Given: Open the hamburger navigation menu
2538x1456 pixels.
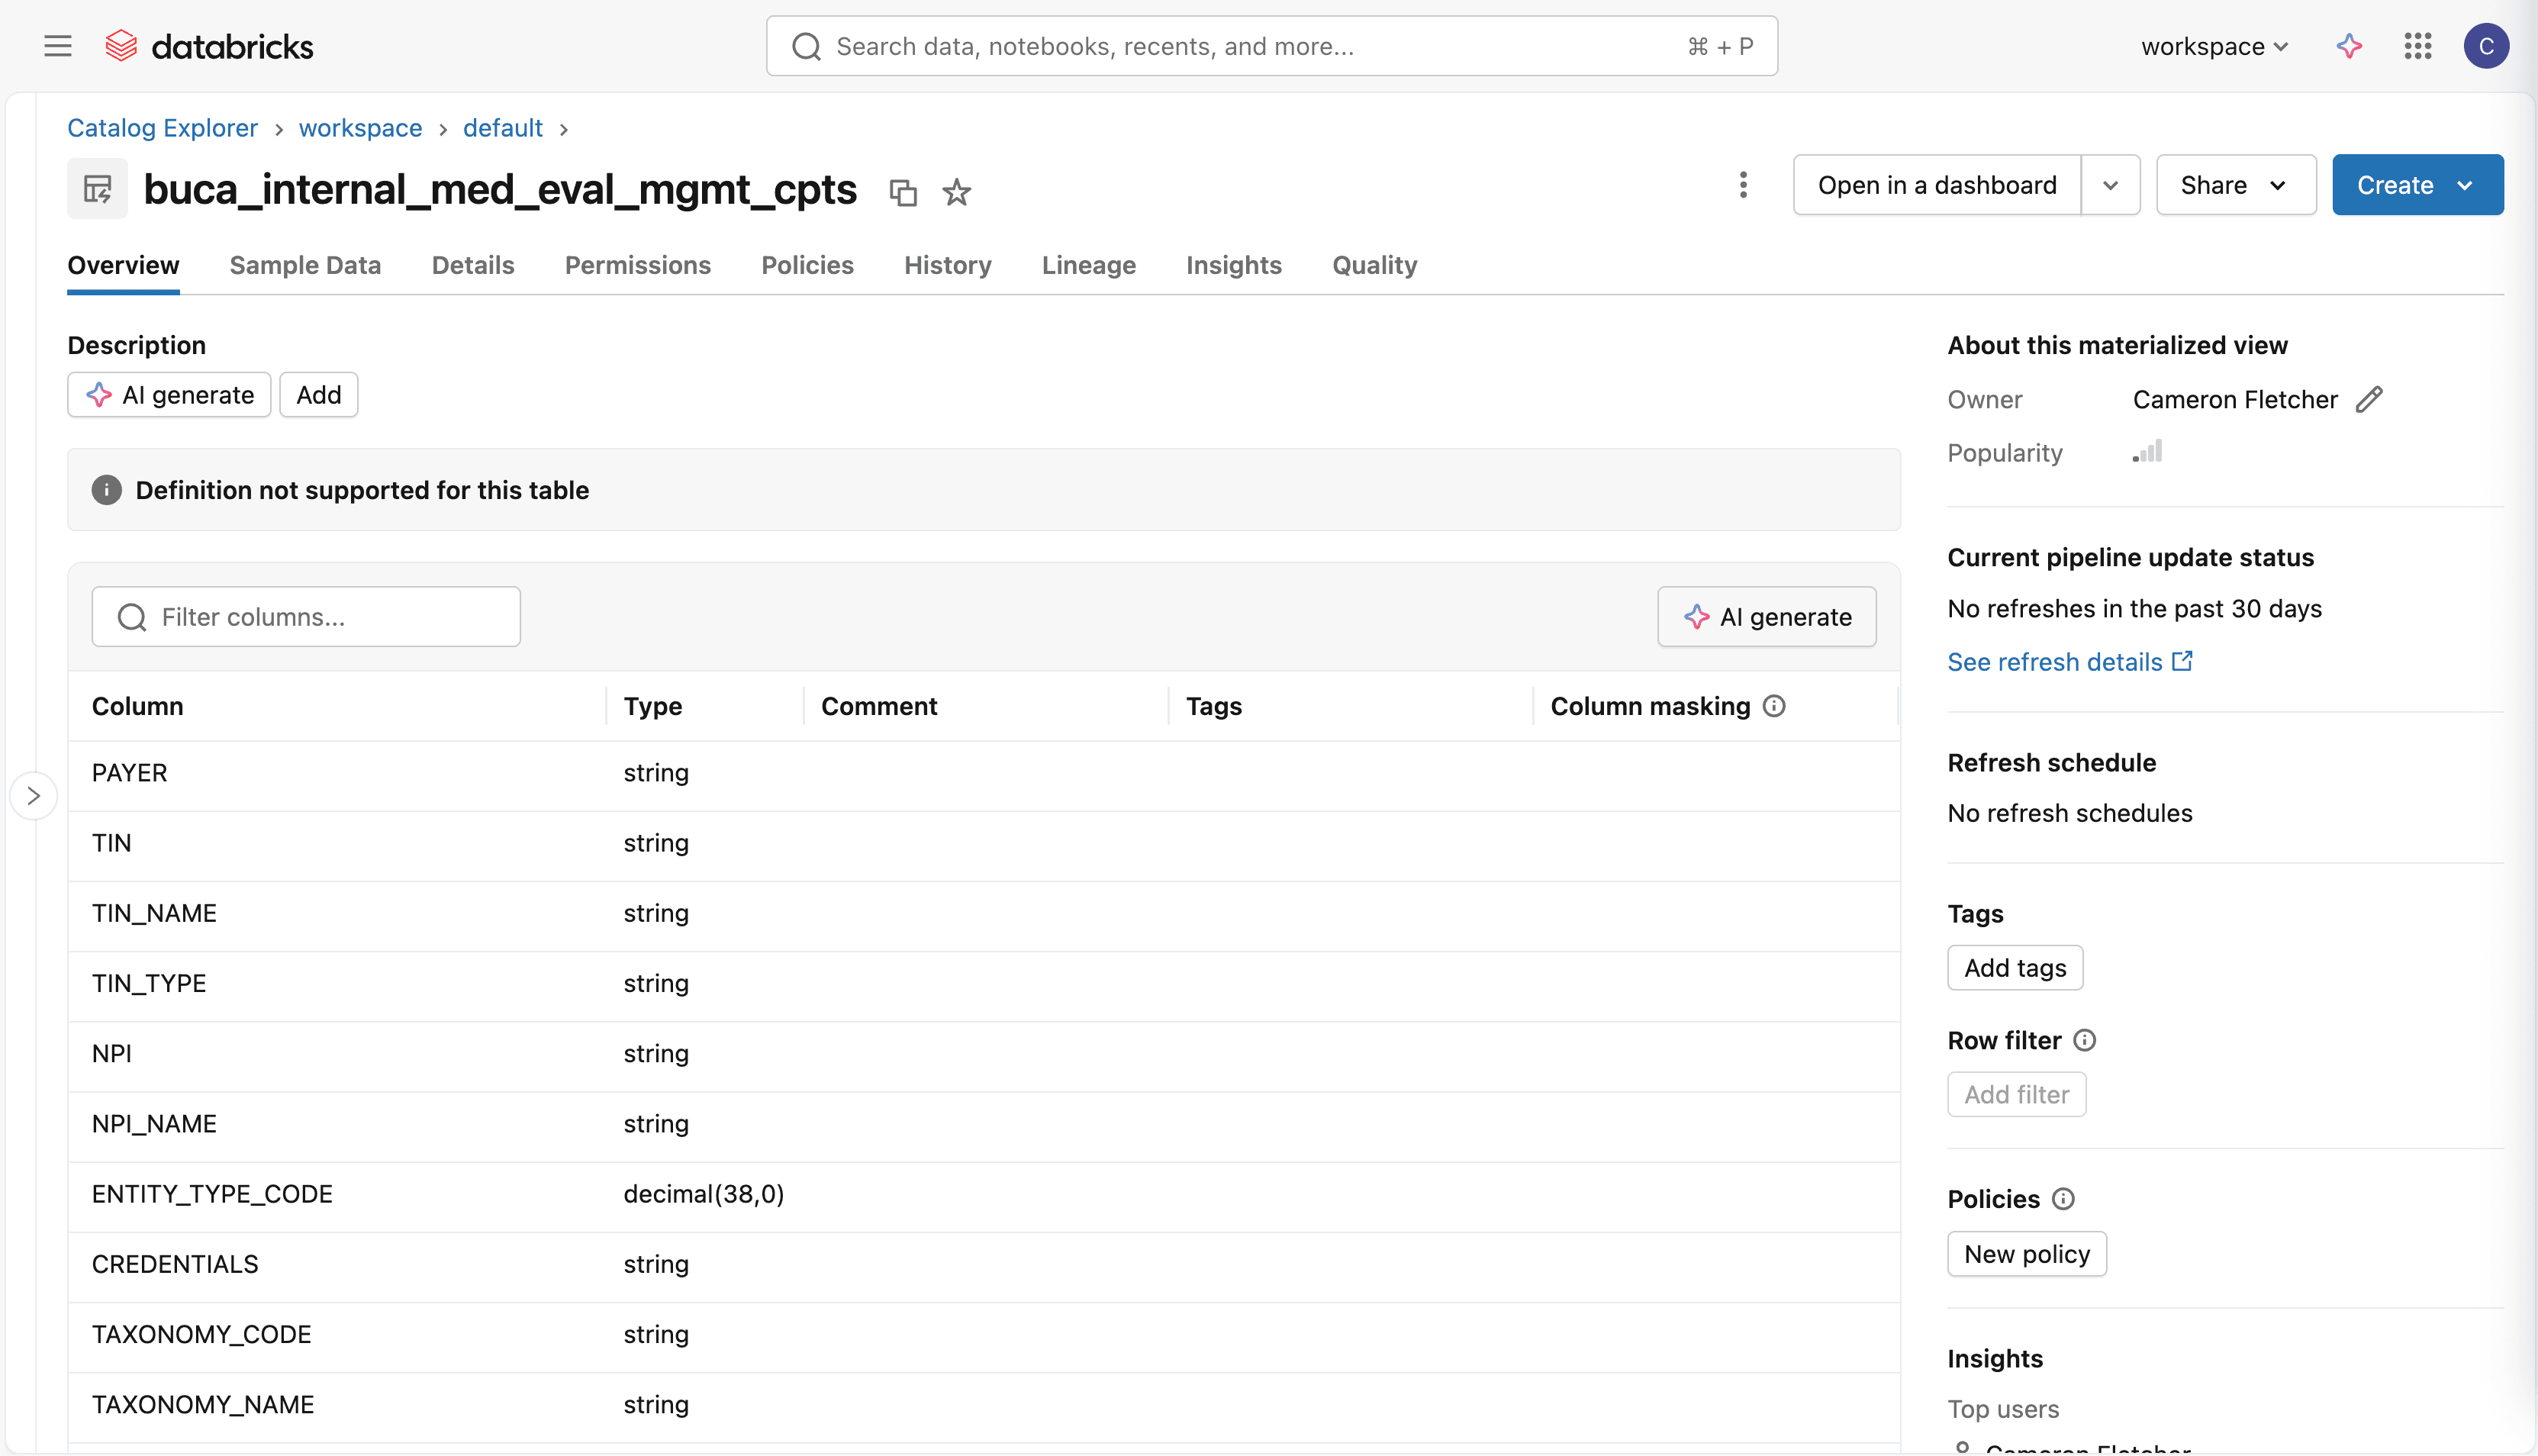Looking at the screenshot, I should tap(57, 45).
